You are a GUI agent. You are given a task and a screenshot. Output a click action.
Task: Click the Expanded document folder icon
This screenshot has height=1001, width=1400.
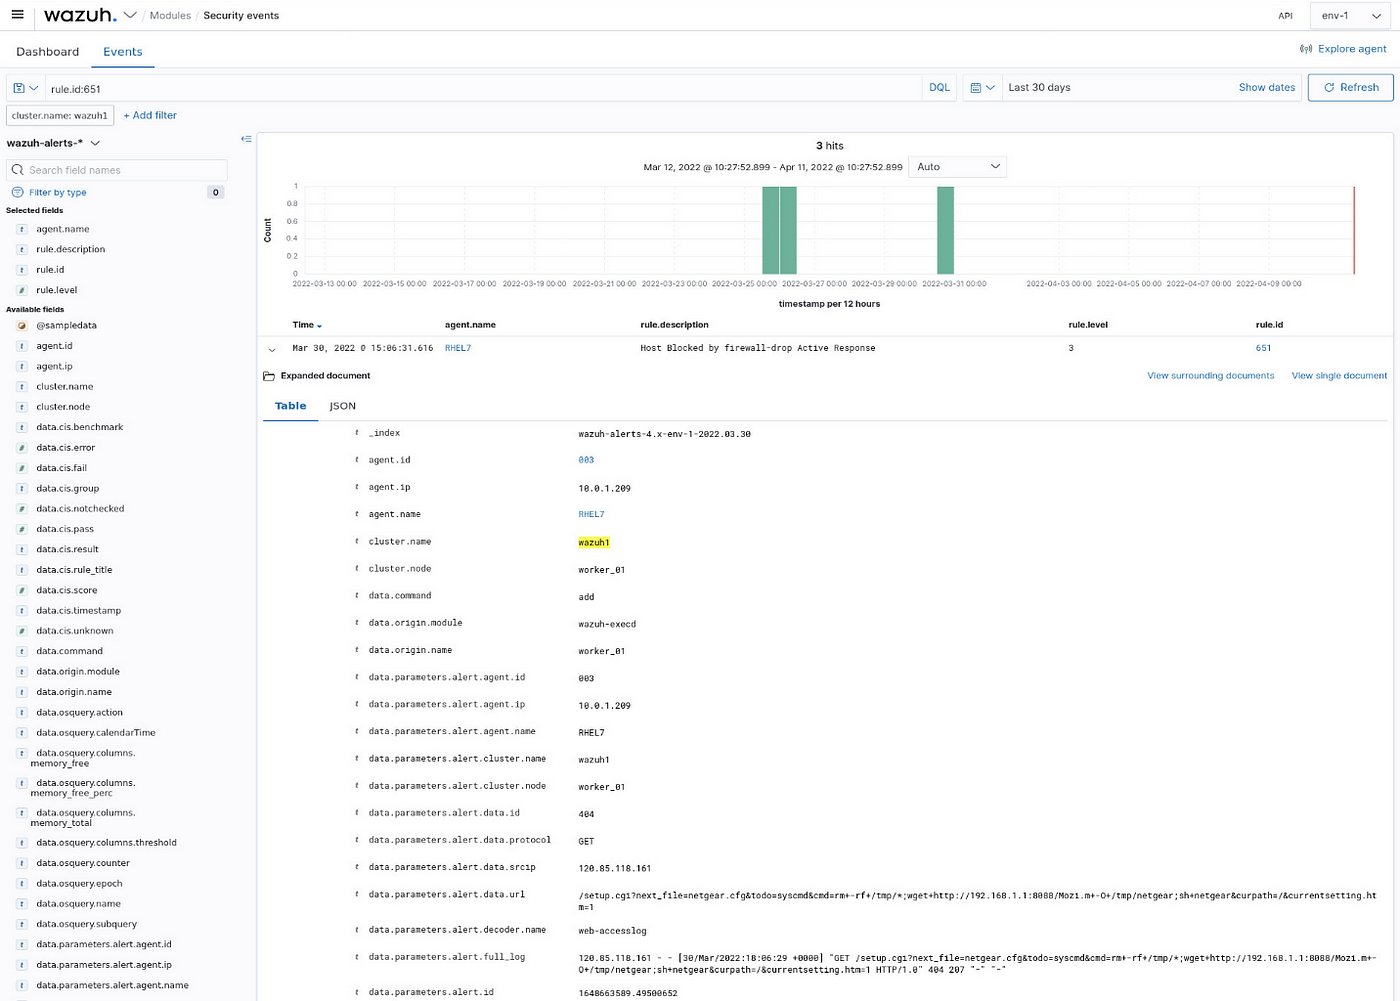268,376
